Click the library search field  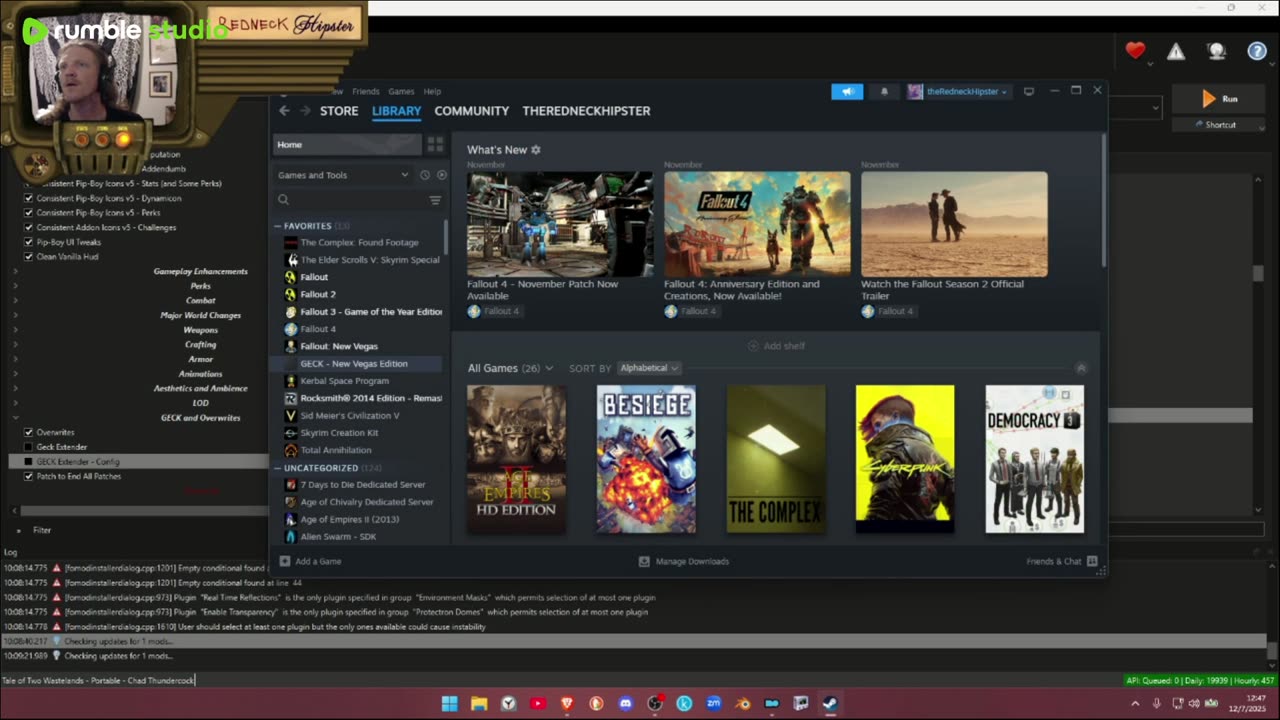click(x=350, y=200)
